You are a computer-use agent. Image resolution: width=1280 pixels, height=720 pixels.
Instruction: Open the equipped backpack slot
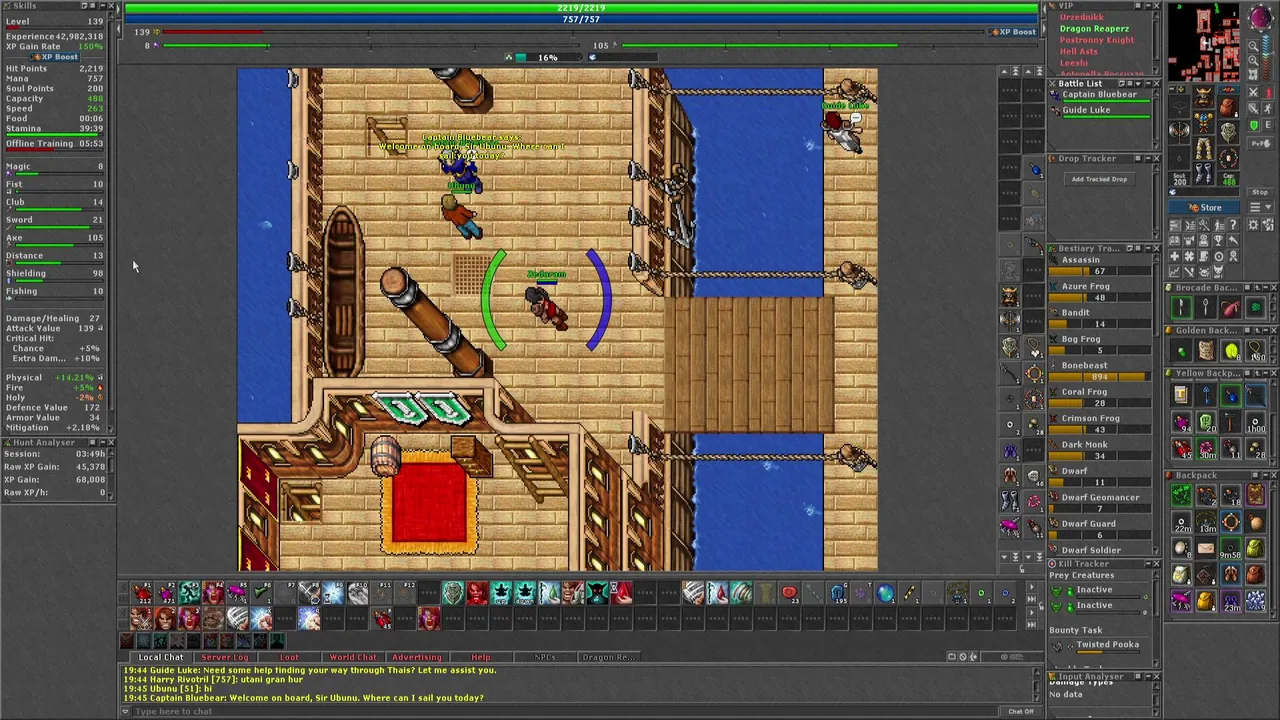coord(1228,107)
